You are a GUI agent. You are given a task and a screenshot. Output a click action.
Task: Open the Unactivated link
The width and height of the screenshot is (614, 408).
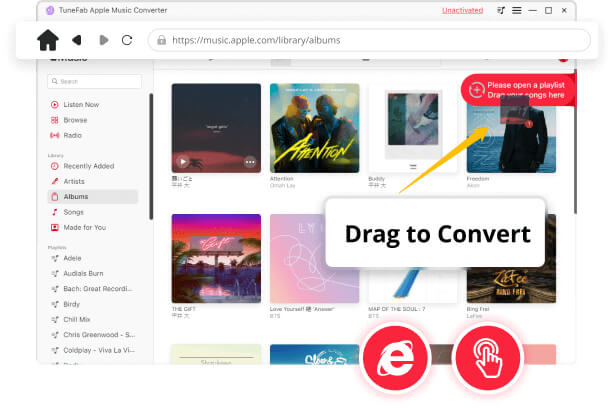(462, 11)
